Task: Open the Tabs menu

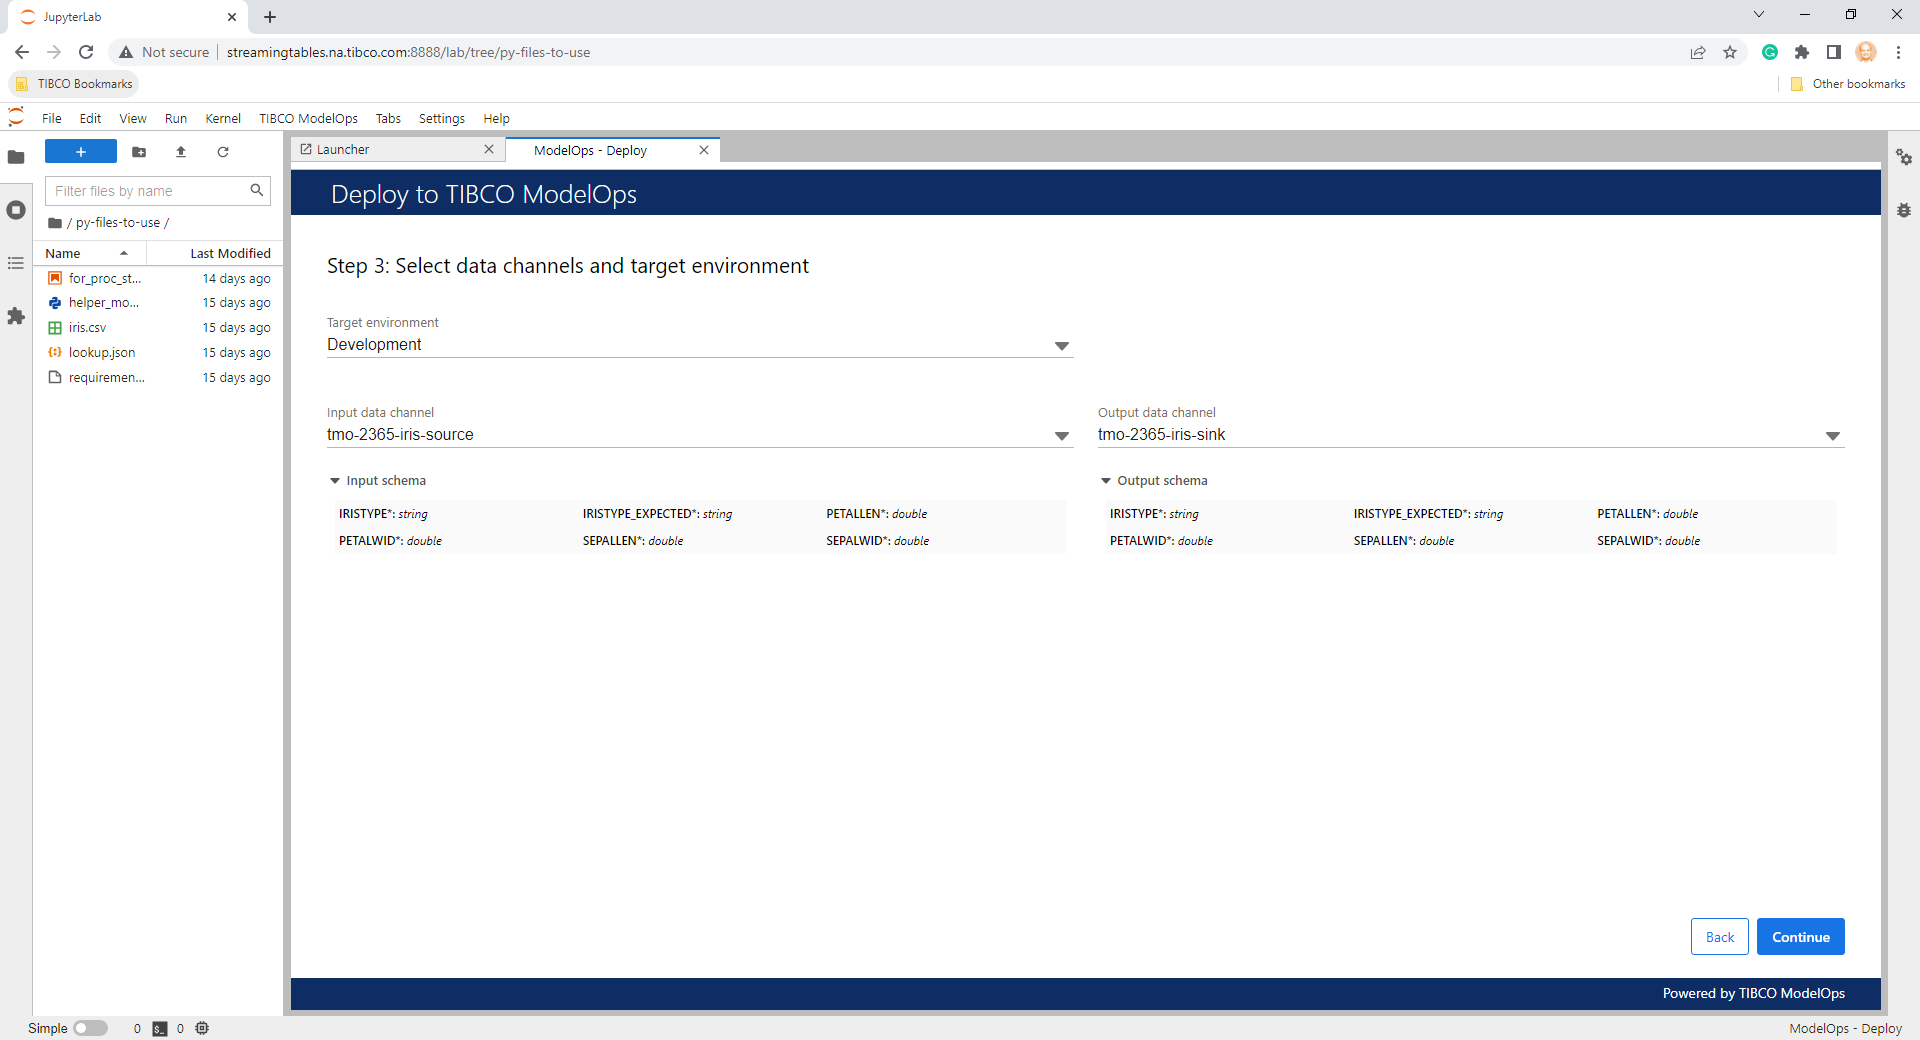Action: tap(388, 118)
